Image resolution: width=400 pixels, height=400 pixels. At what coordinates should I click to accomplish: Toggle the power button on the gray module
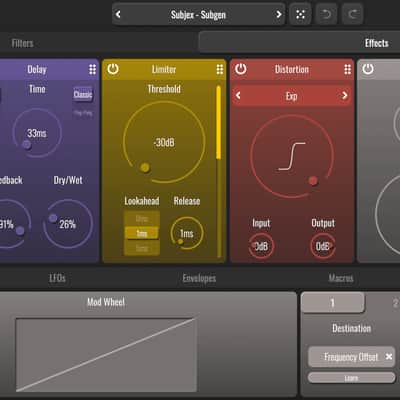coord(368,69)
